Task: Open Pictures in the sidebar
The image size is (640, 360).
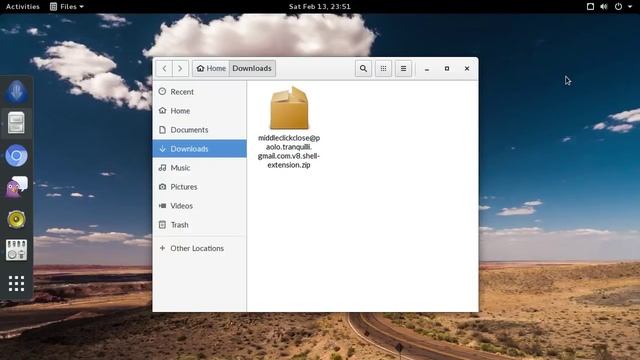Action: coord(200,187)
